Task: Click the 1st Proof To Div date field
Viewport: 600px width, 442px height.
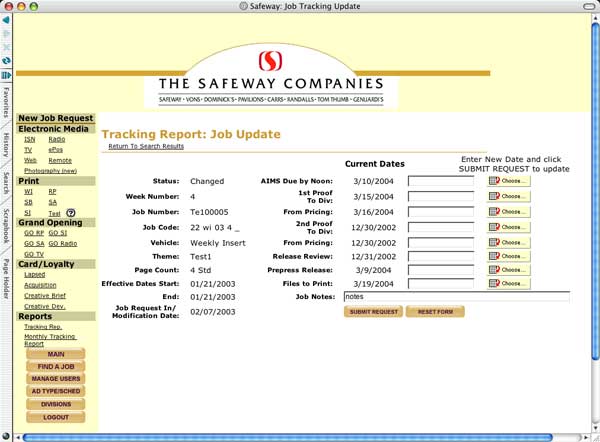Action: coord(441,196)
